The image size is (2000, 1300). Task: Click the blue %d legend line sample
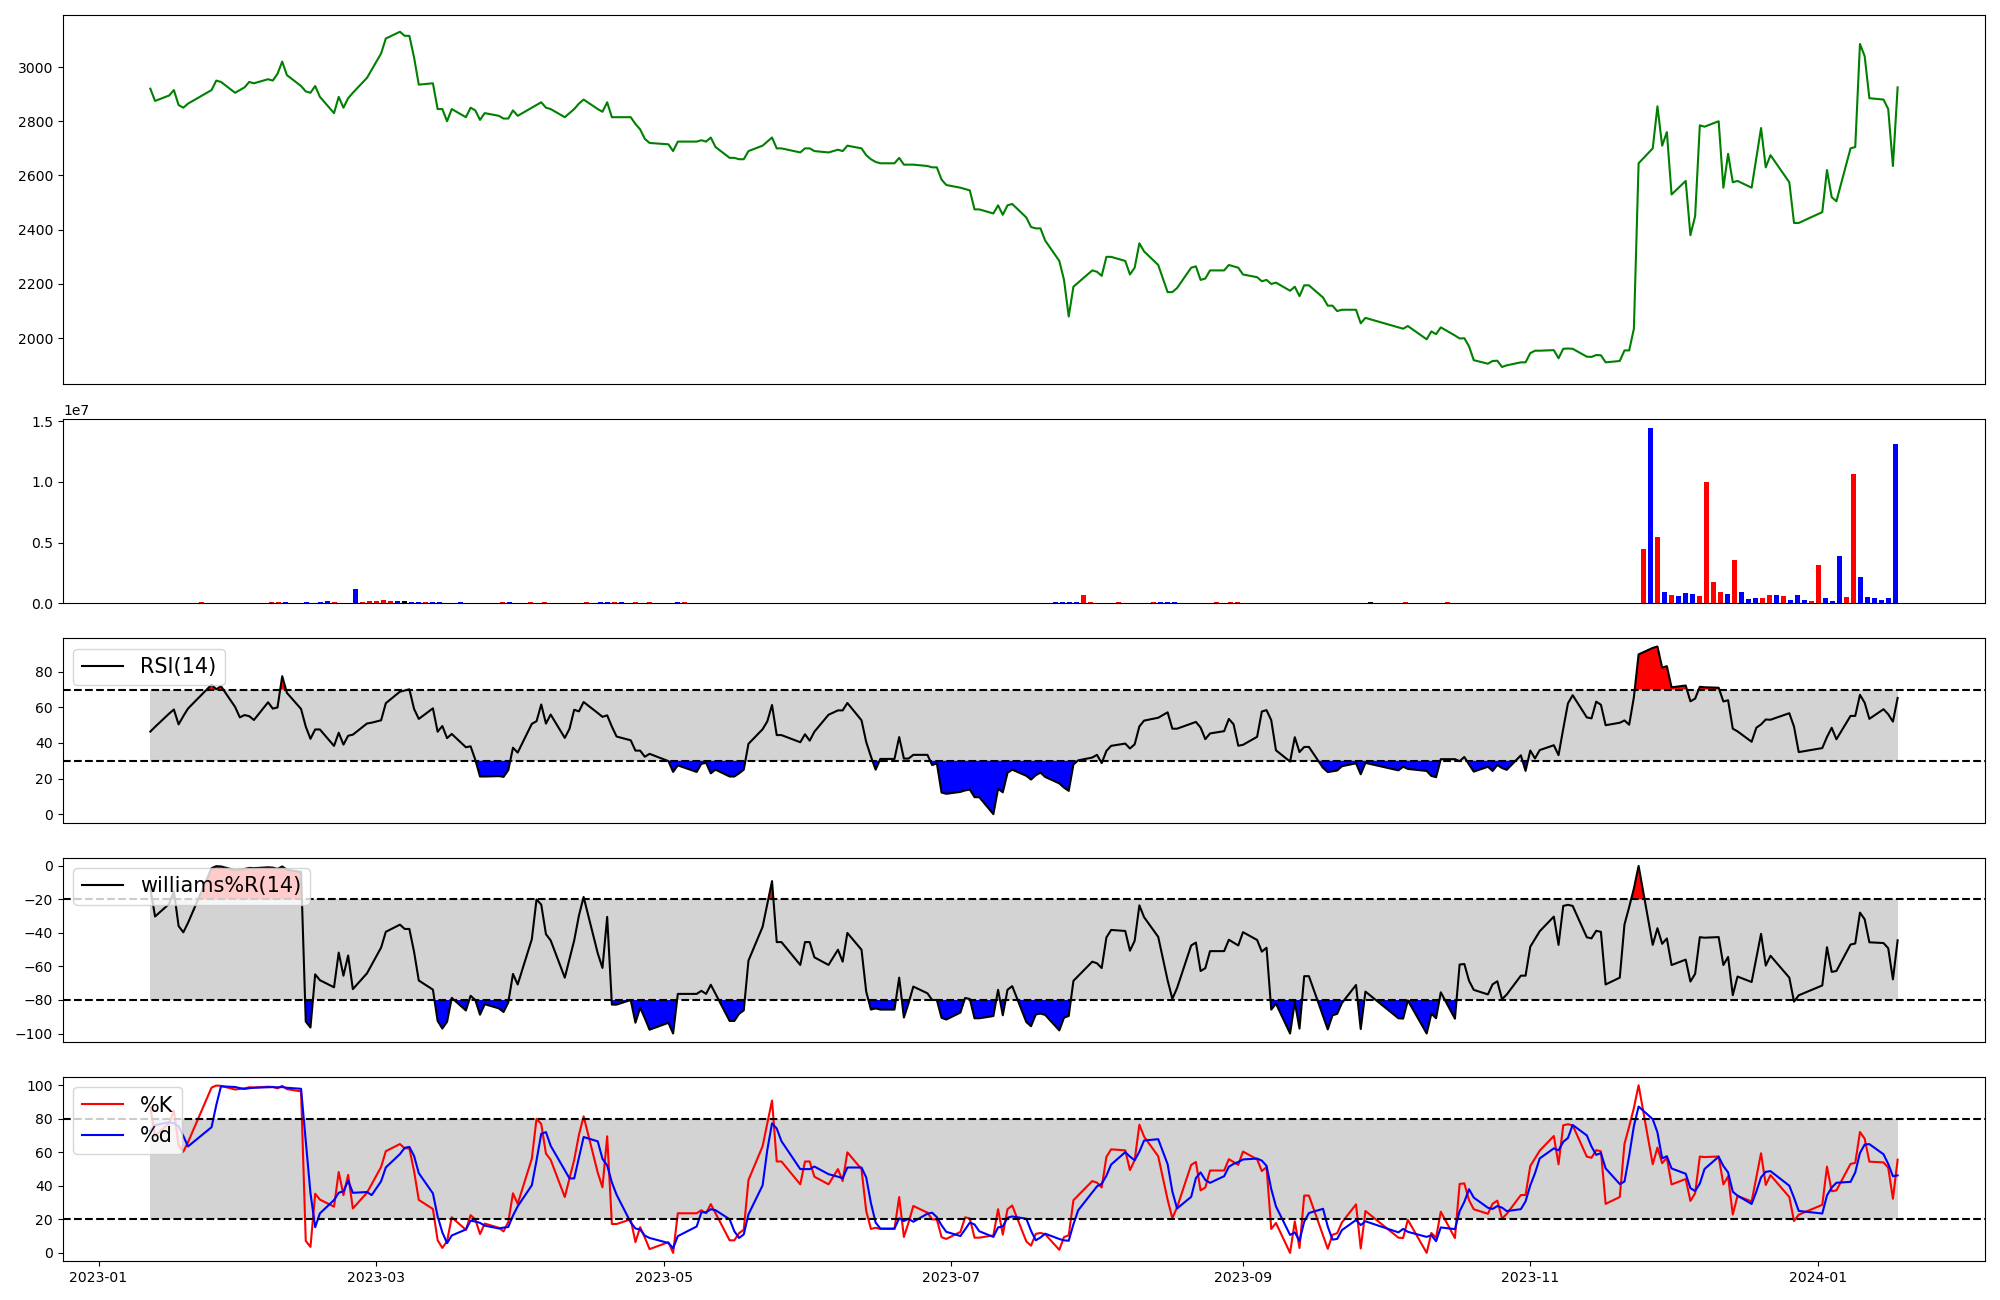tap(102, 1134)
